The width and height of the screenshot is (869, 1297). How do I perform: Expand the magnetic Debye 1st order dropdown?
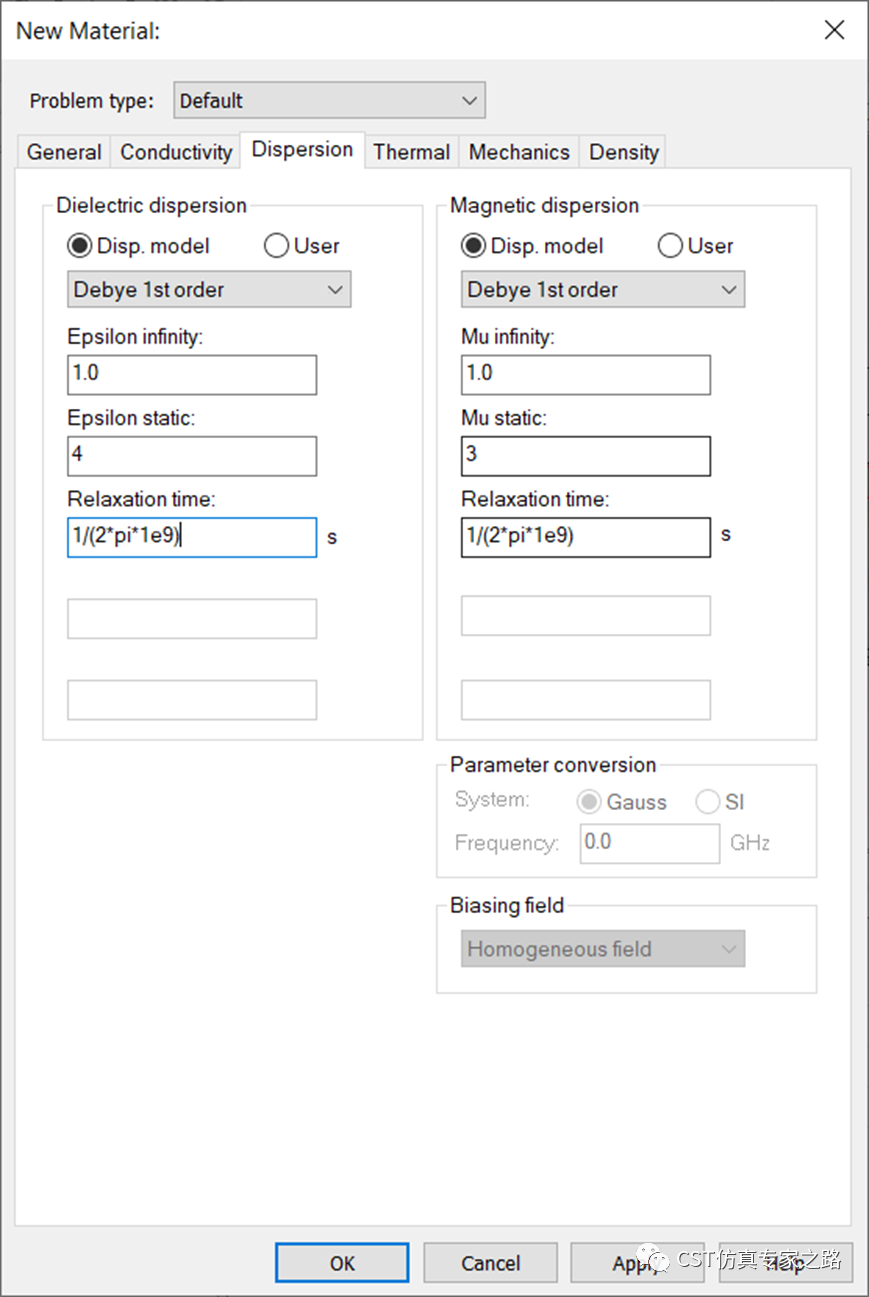(603, 290)
